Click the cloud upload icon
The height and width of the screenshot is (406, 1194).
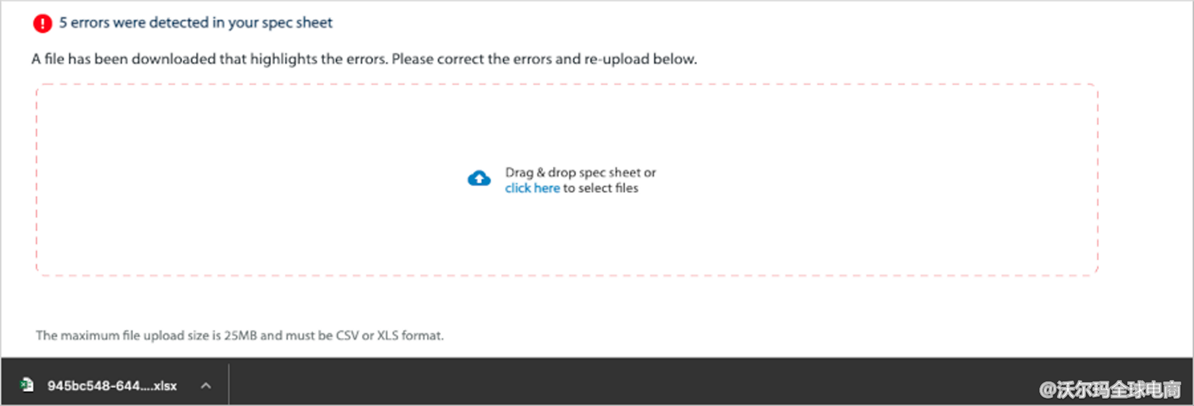click(479, 179)
